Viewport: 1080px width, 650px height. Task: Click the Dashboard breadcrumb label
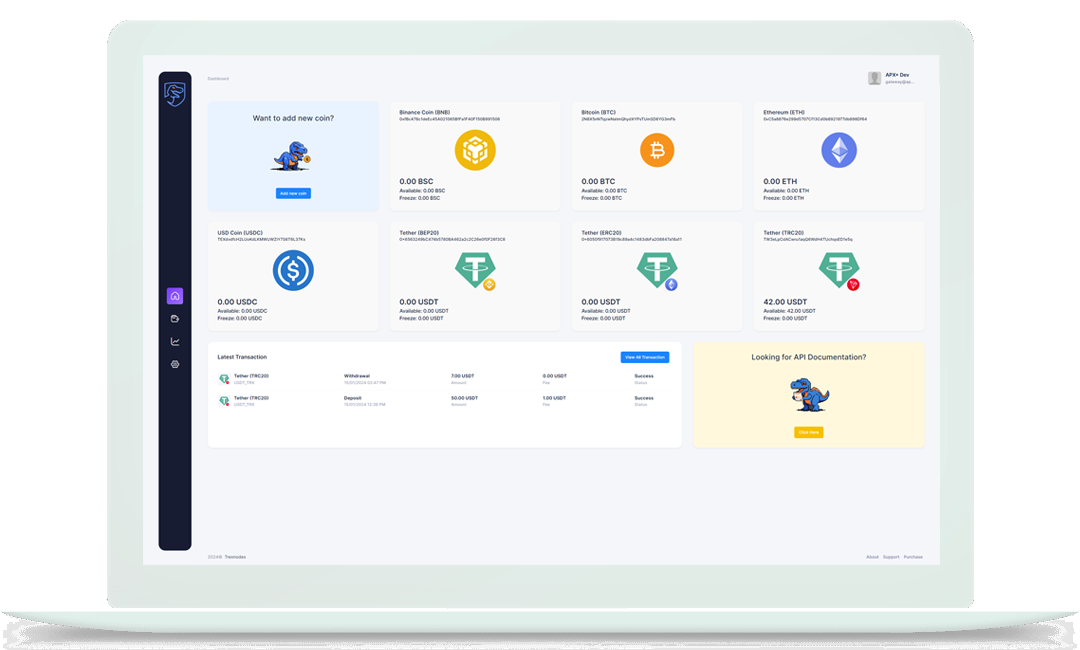[x=218, y=78]
